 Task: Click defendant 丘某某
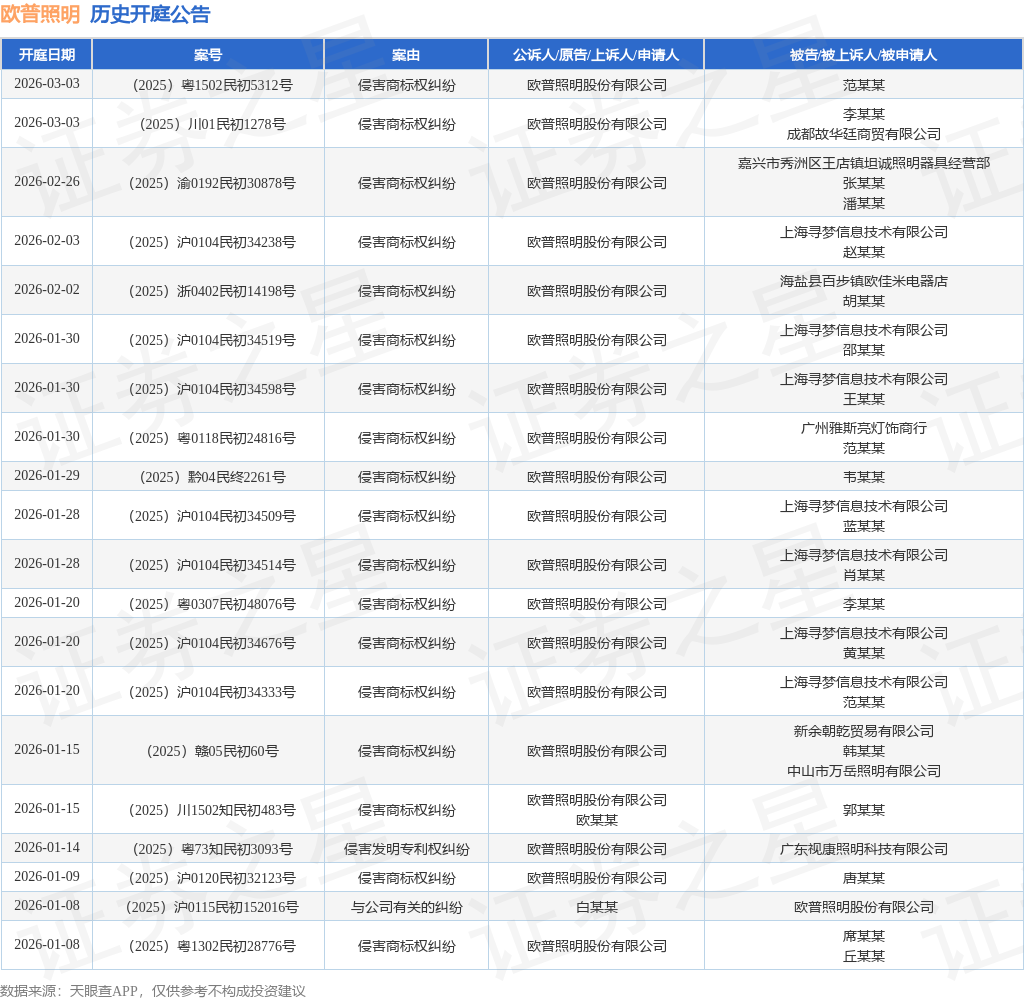tap(863, 956)
